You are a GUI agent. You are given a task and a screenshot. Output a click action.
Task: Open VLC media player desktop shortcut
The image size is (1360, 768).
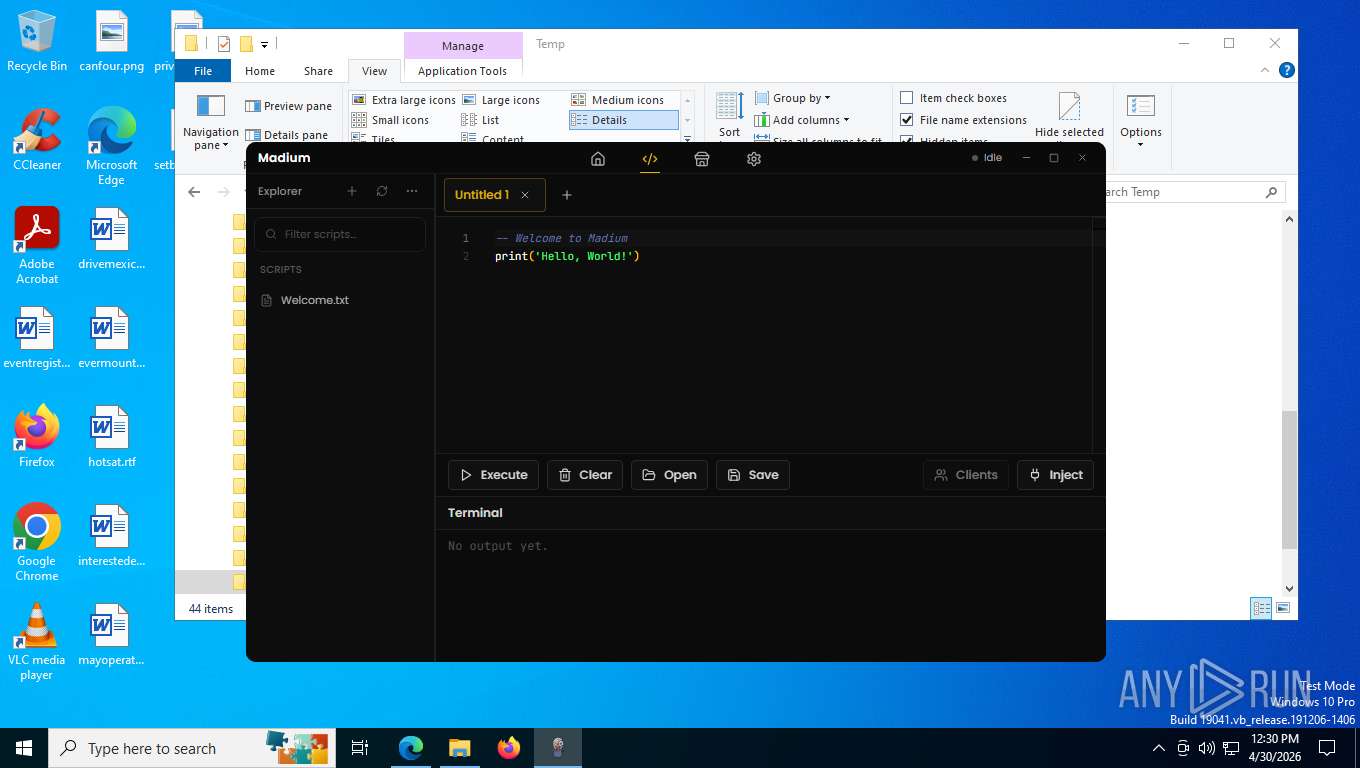click(x=37, y=642)
